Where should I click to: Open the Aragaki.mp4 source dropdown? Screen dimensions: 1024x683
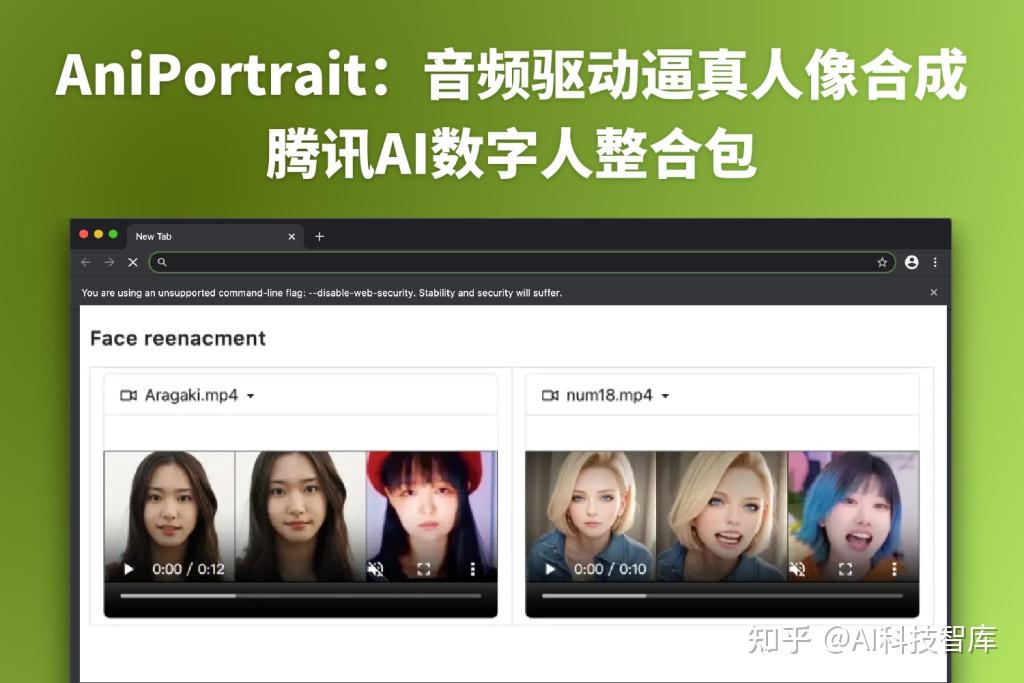250,395
